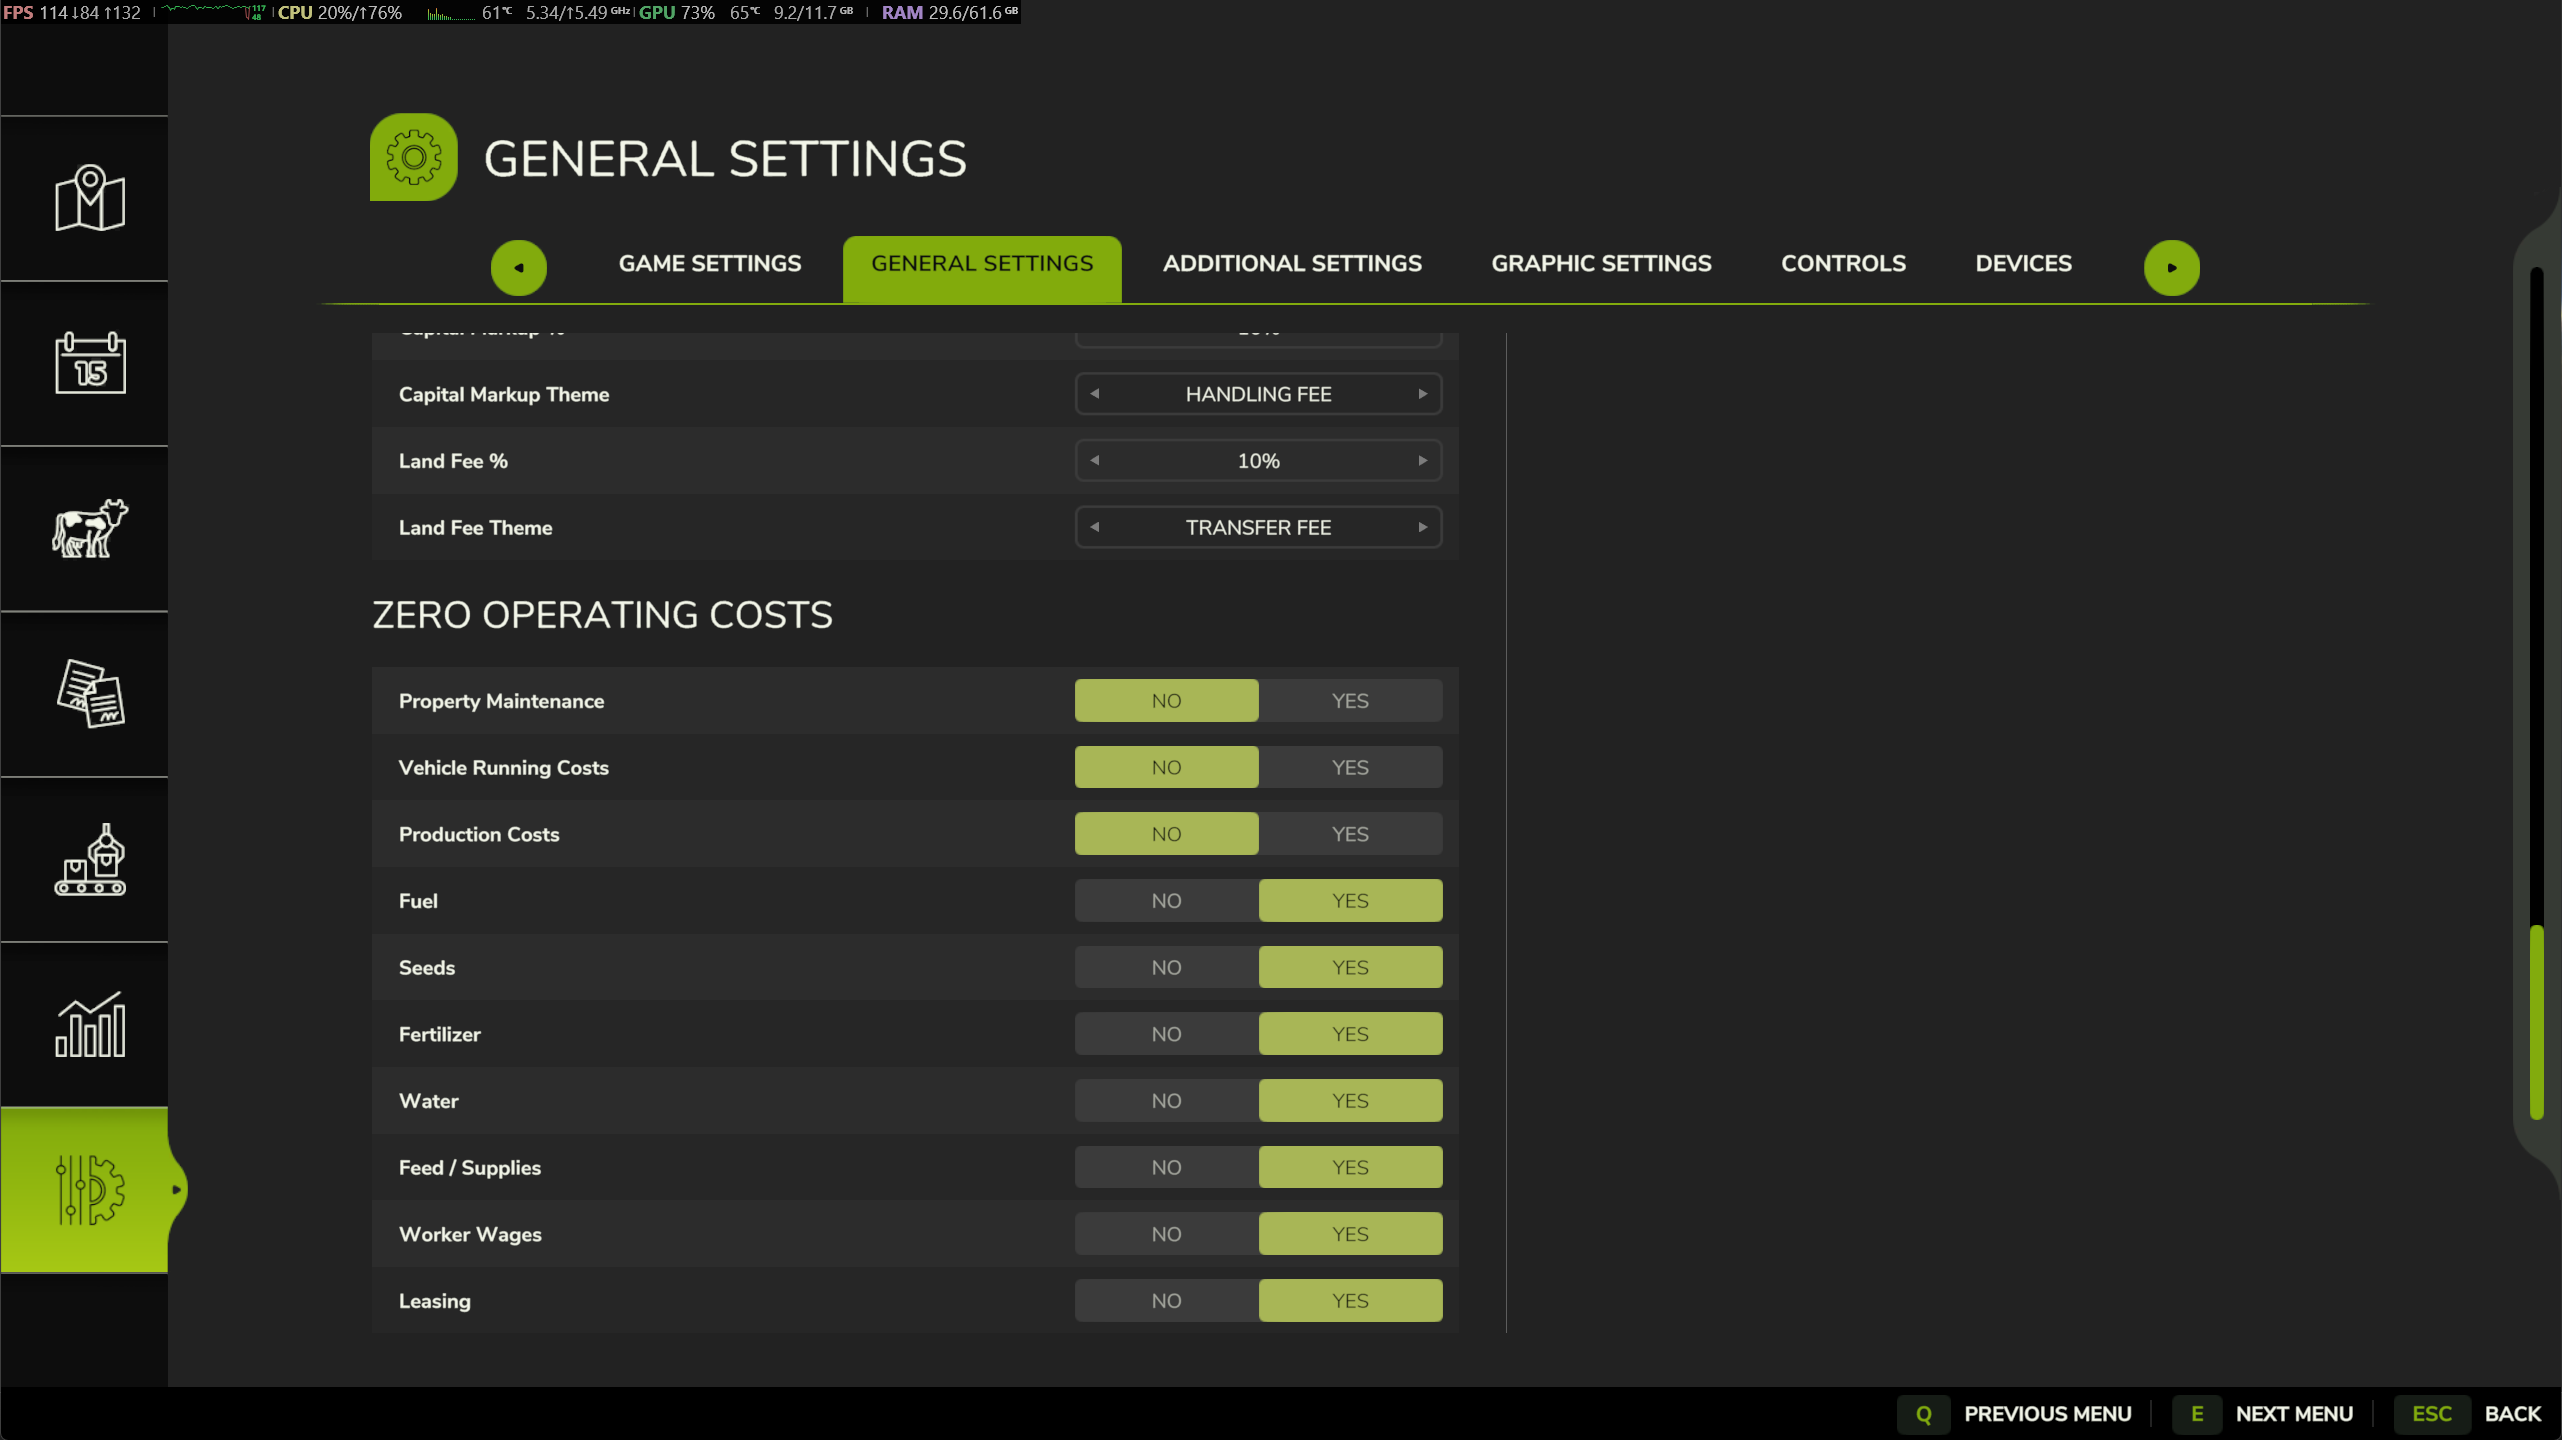Open the map icon in sidebar

click(89, 198)
